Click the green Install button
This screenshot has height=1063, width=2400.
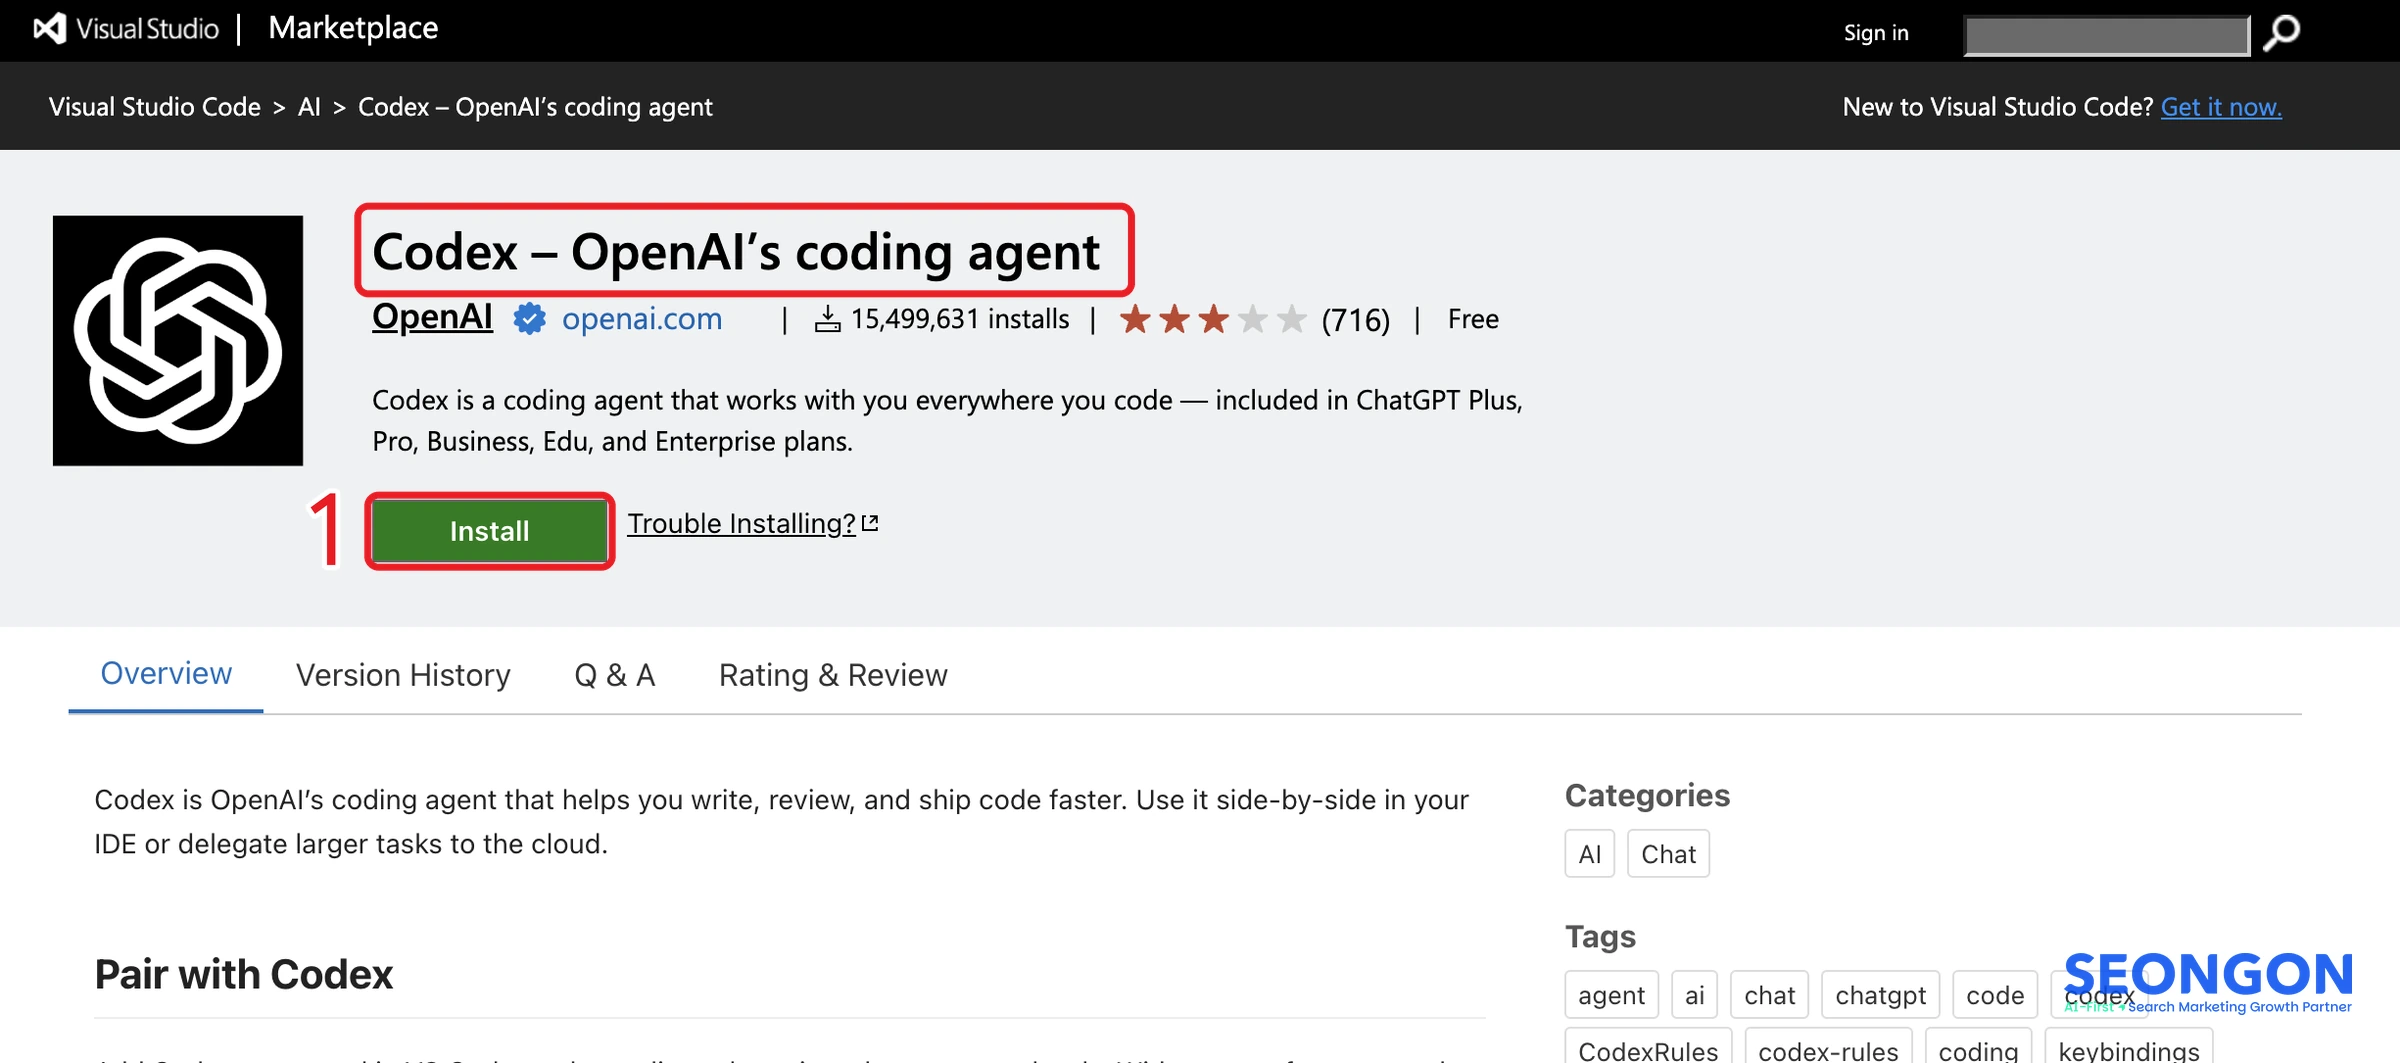tap(489, 531)
